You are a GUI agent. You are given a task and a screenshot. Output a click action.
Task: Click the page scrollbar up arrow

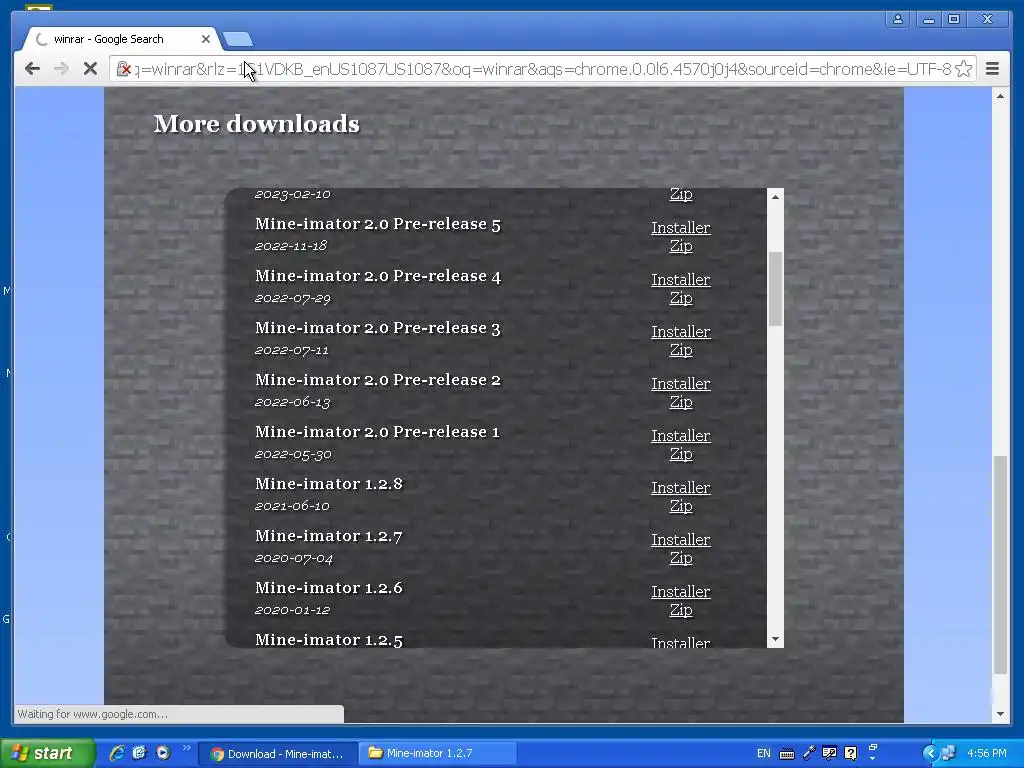pos(1000,97)
